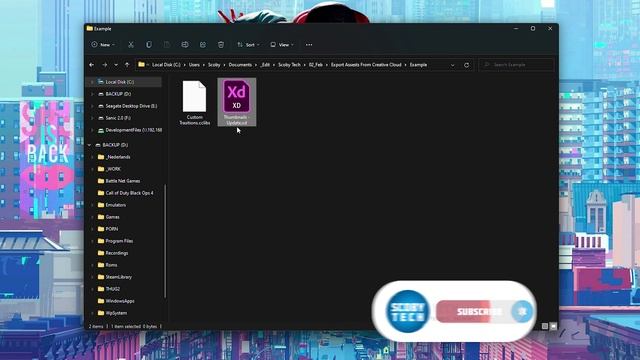Click the Search Example field
640x360 pixels.
point(516,65)
